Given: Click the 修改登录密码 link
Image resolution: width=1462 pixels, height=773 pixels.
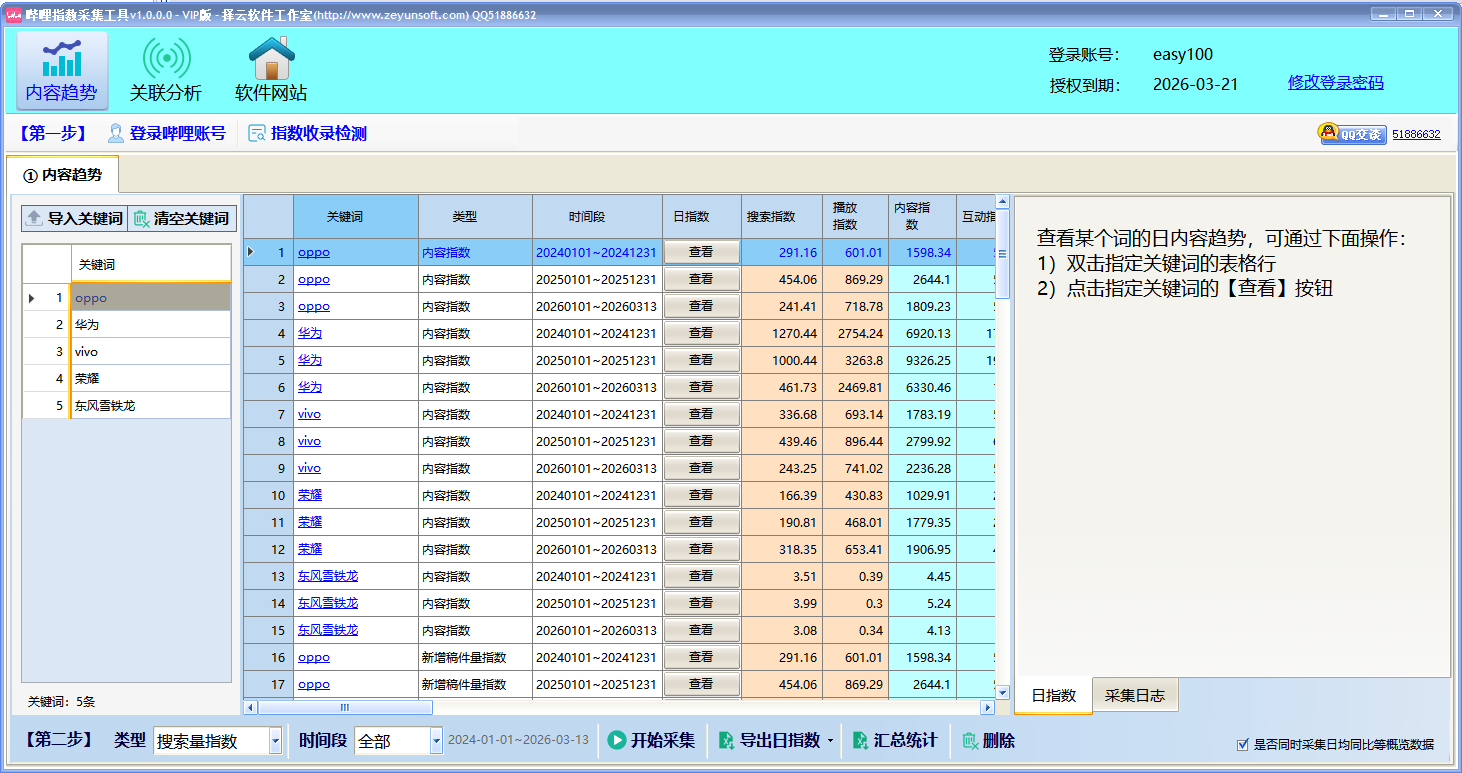Looking at the screenshot, I should 1335,83.
